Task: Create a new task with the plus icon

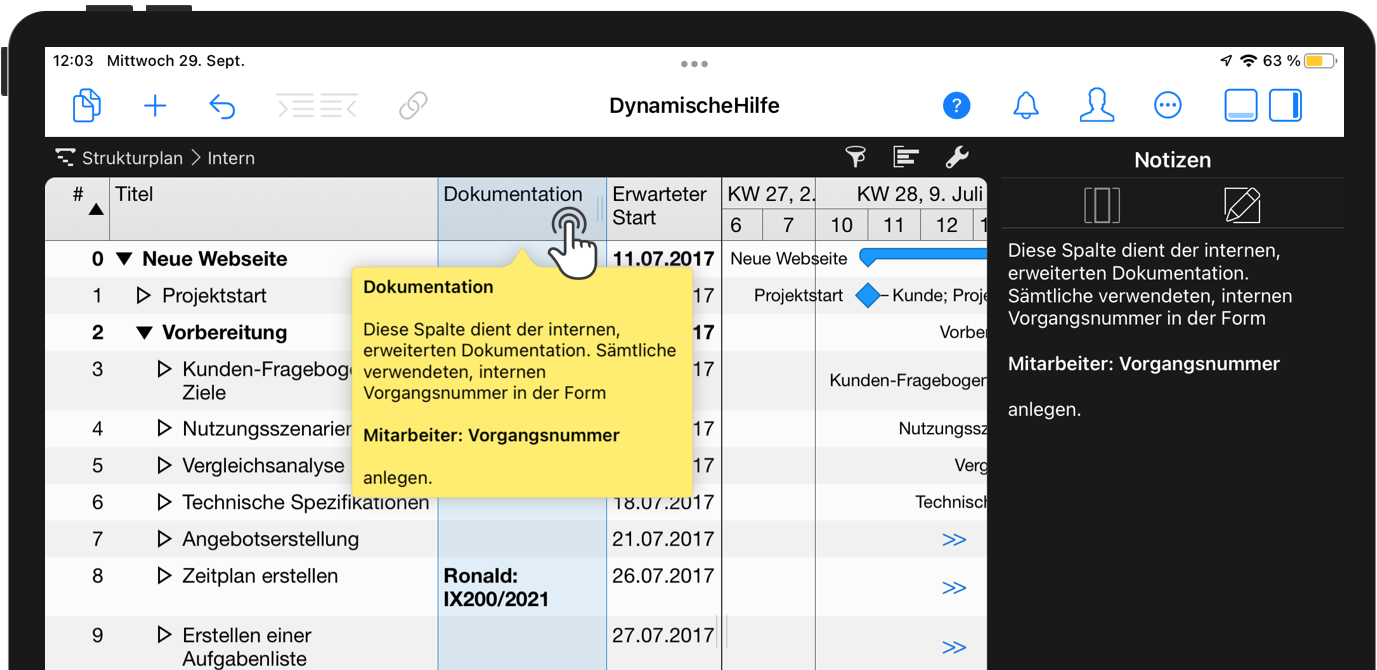Action: (x=155, y=105)
